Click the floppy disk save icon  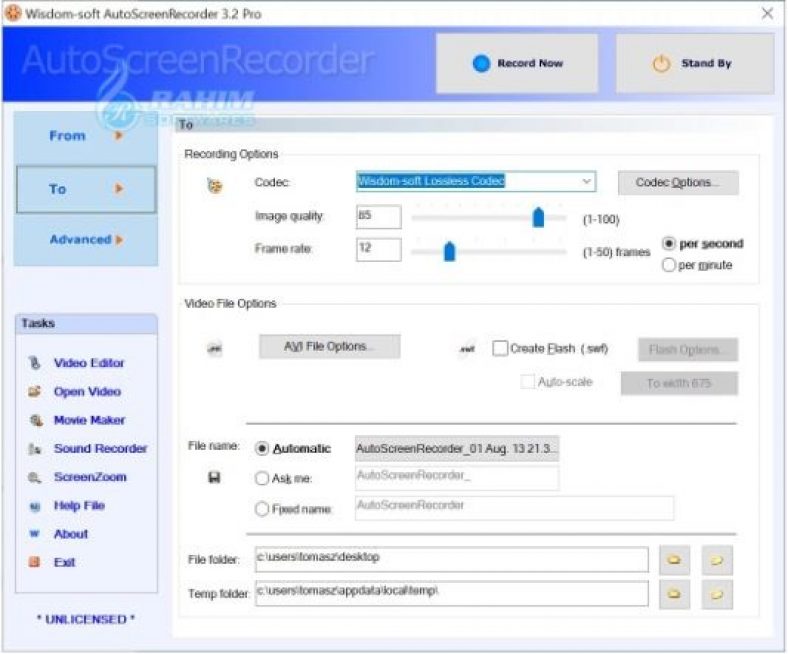pos(214,477)
